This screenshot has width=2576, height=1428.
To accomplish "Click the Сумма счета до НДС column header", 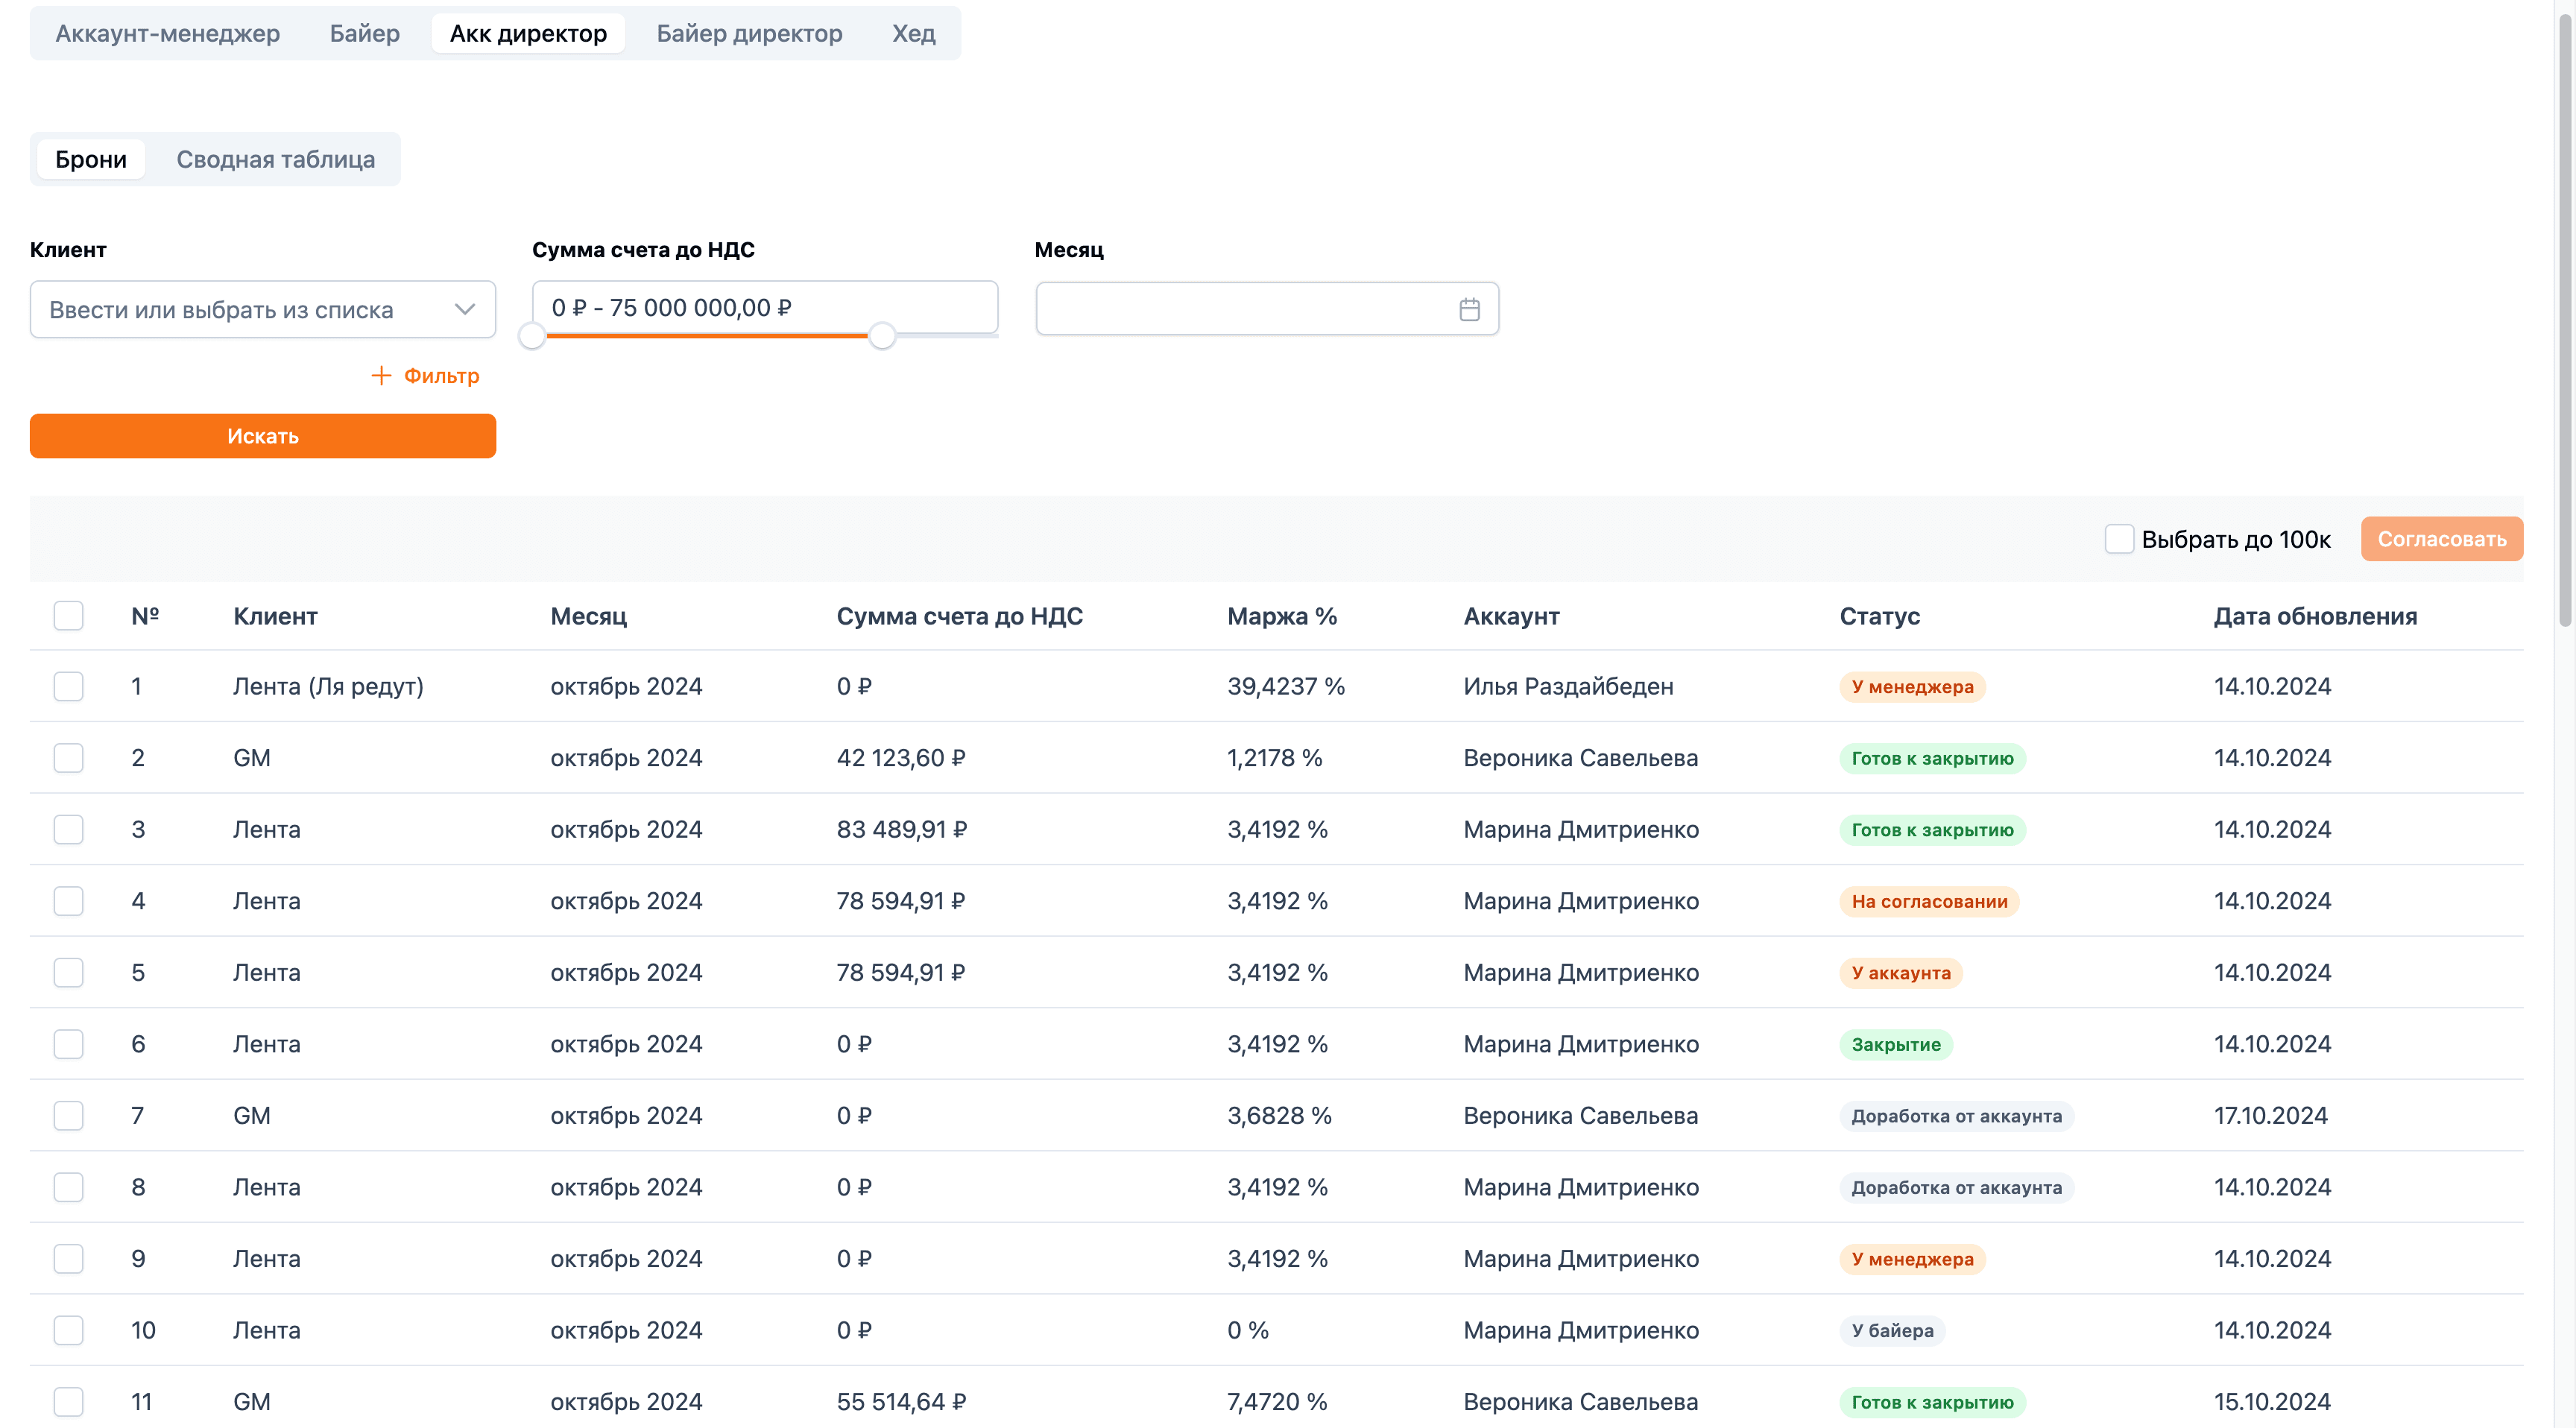I will point(959,616).
